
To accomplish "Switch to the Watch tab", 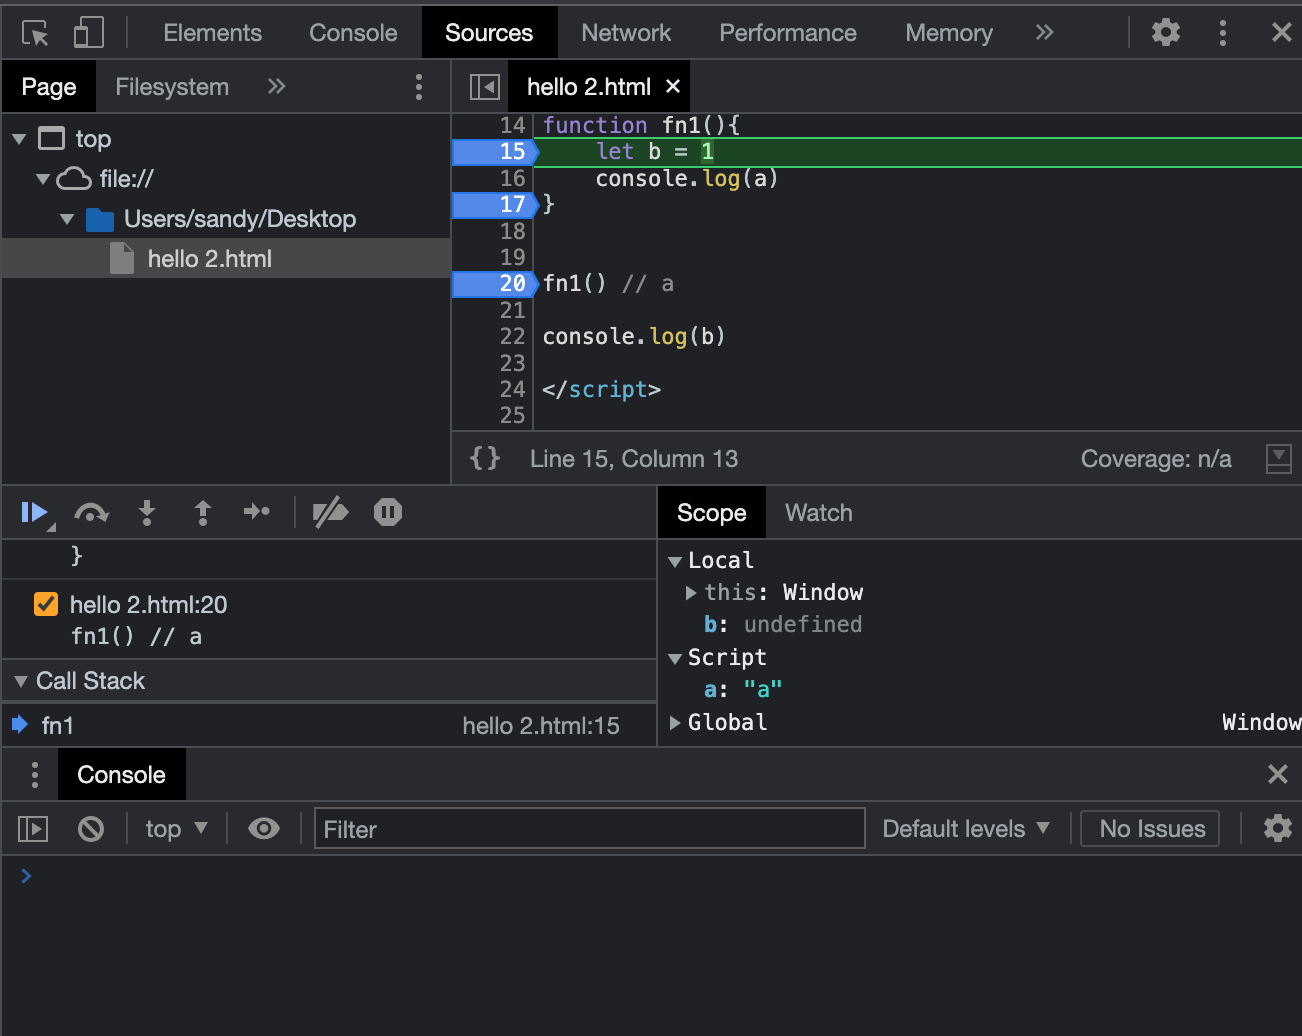I will click(x=819, y=513).
